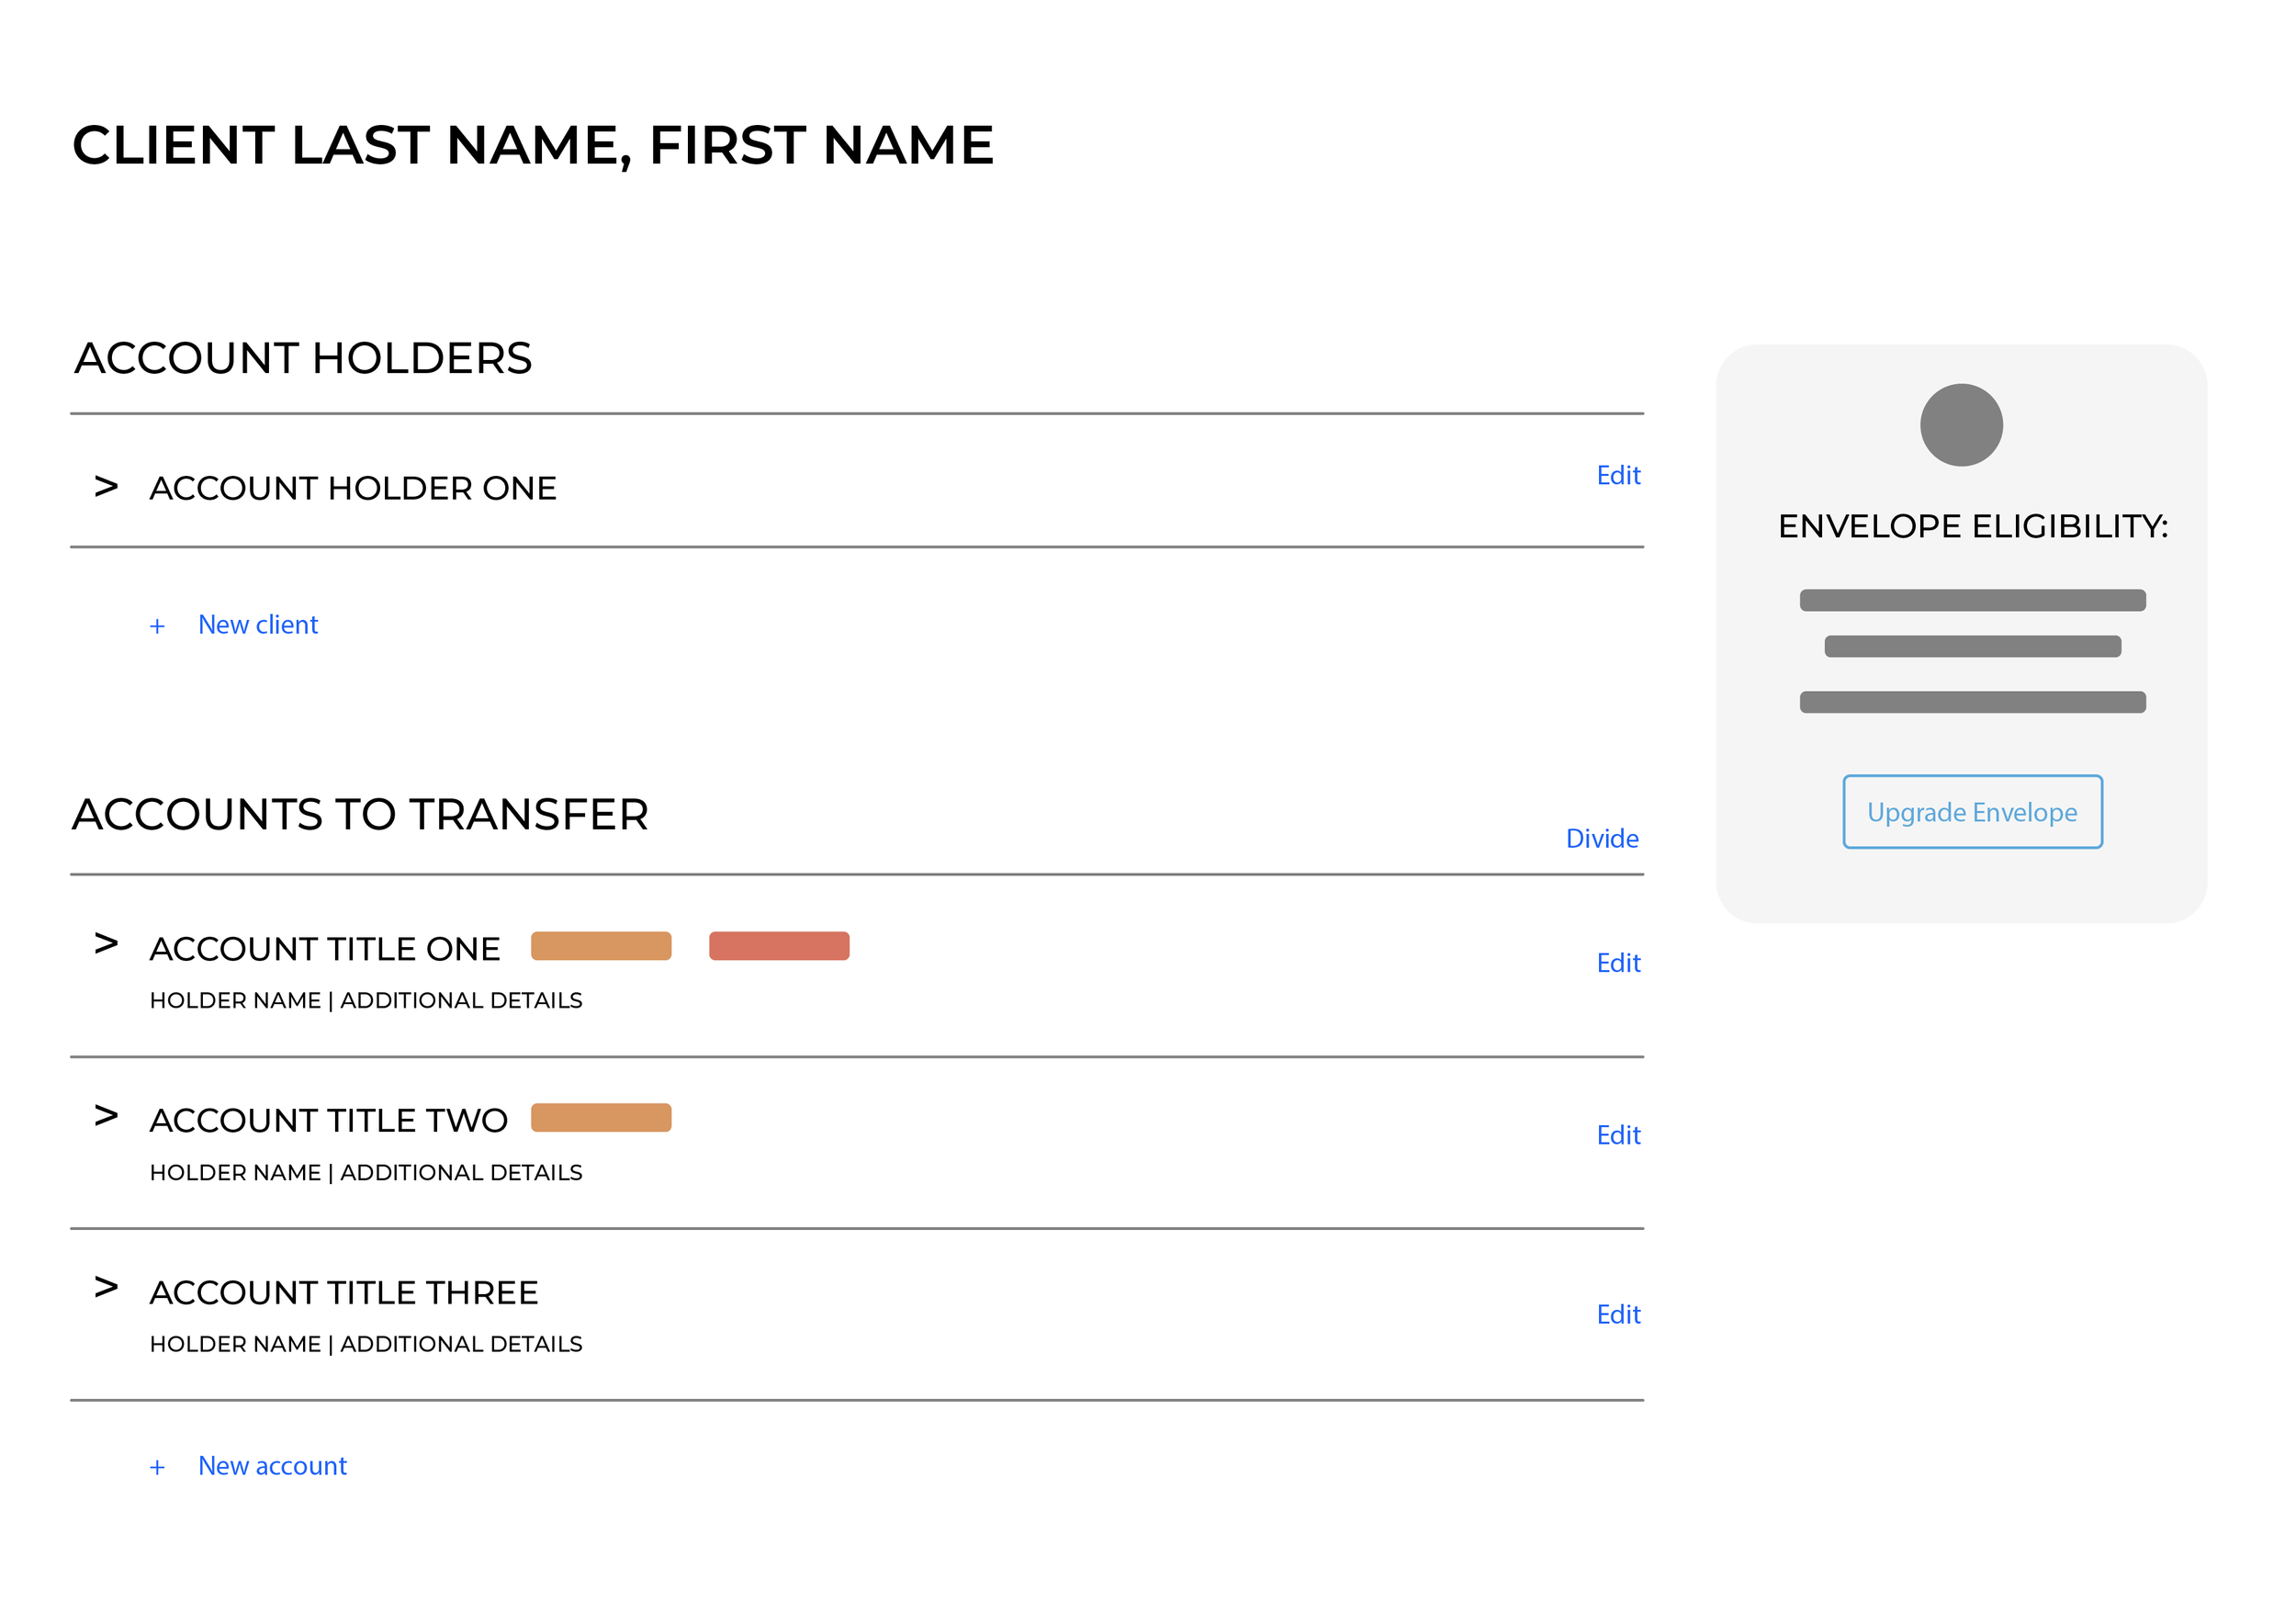Add a New client
Viewport: 2296px width, 1624px height.
click(258, 625)
